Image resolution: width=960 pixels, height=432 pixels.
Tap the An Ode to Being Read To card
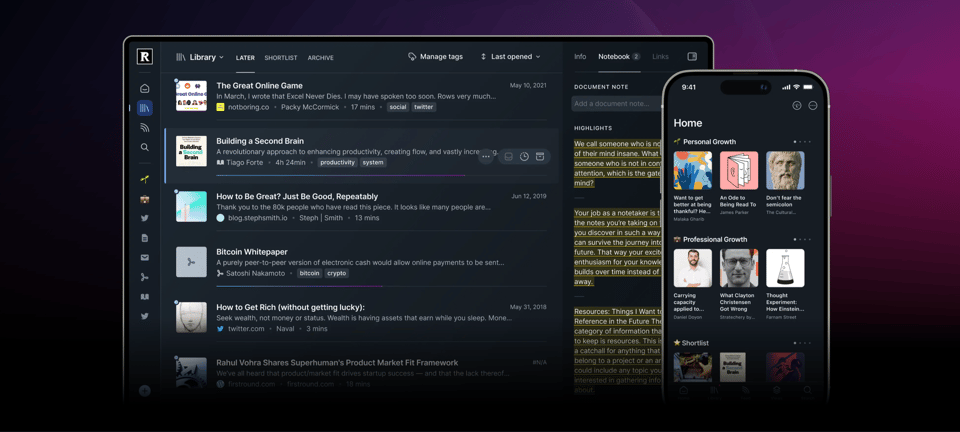pos(739,186)
